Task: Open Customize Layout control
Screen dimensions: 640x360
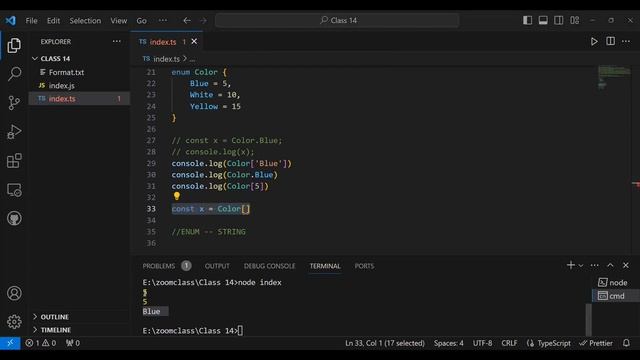Action: pyautogui.click(x=575, y=20)
